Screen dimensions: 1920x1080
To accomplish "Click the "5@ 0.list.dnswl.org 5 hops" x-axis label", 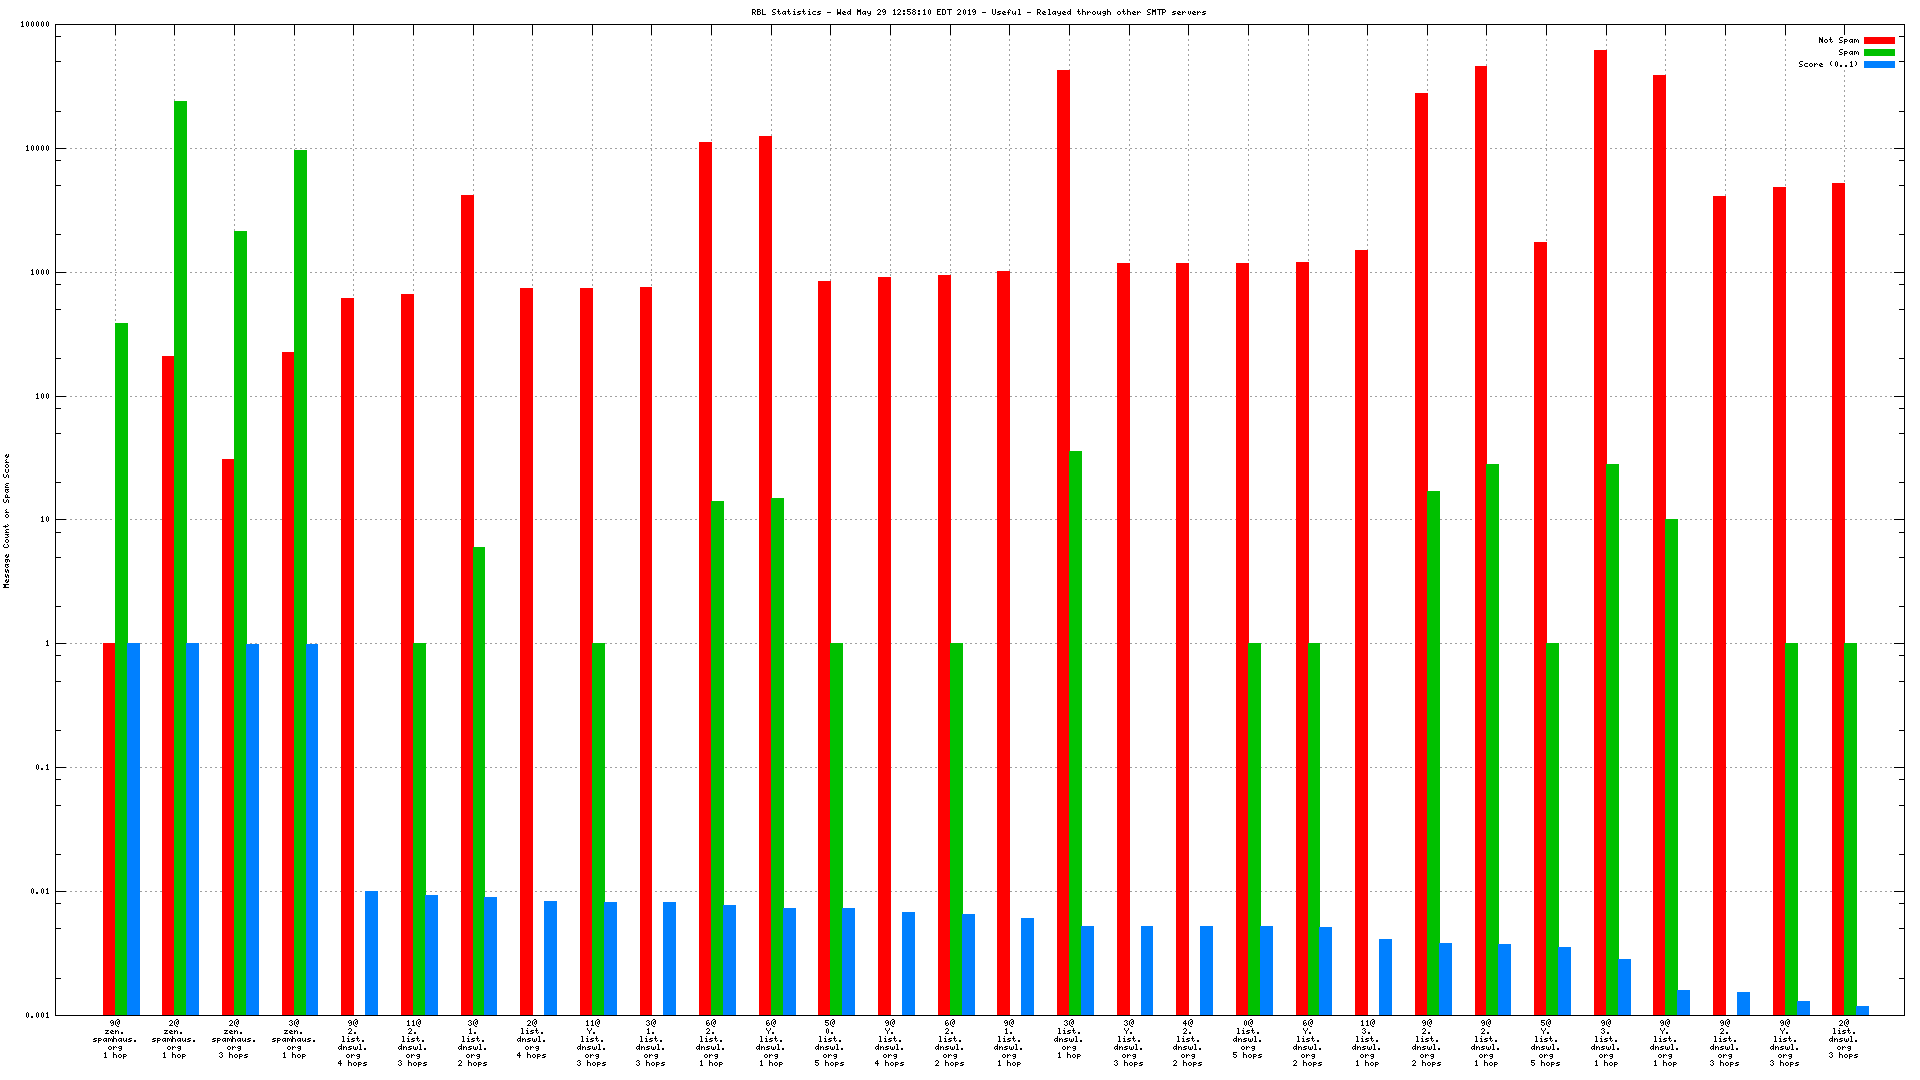I will (830, 1043).
